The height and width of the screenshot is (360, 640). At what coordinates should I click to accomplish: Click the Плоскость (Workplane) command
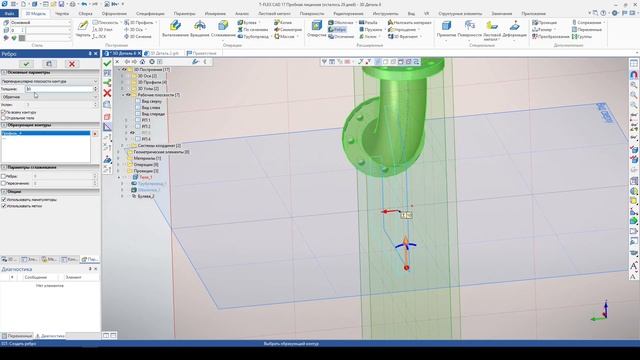pos(106,23)
